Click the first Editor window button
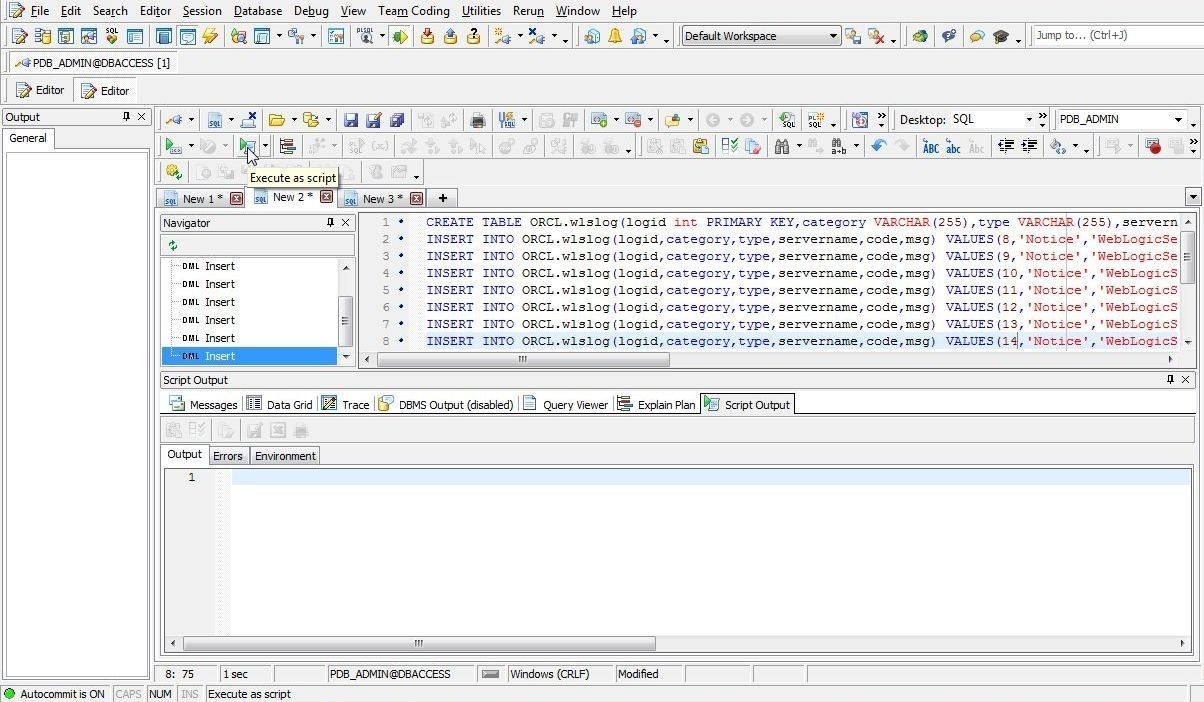 [40, 90]
